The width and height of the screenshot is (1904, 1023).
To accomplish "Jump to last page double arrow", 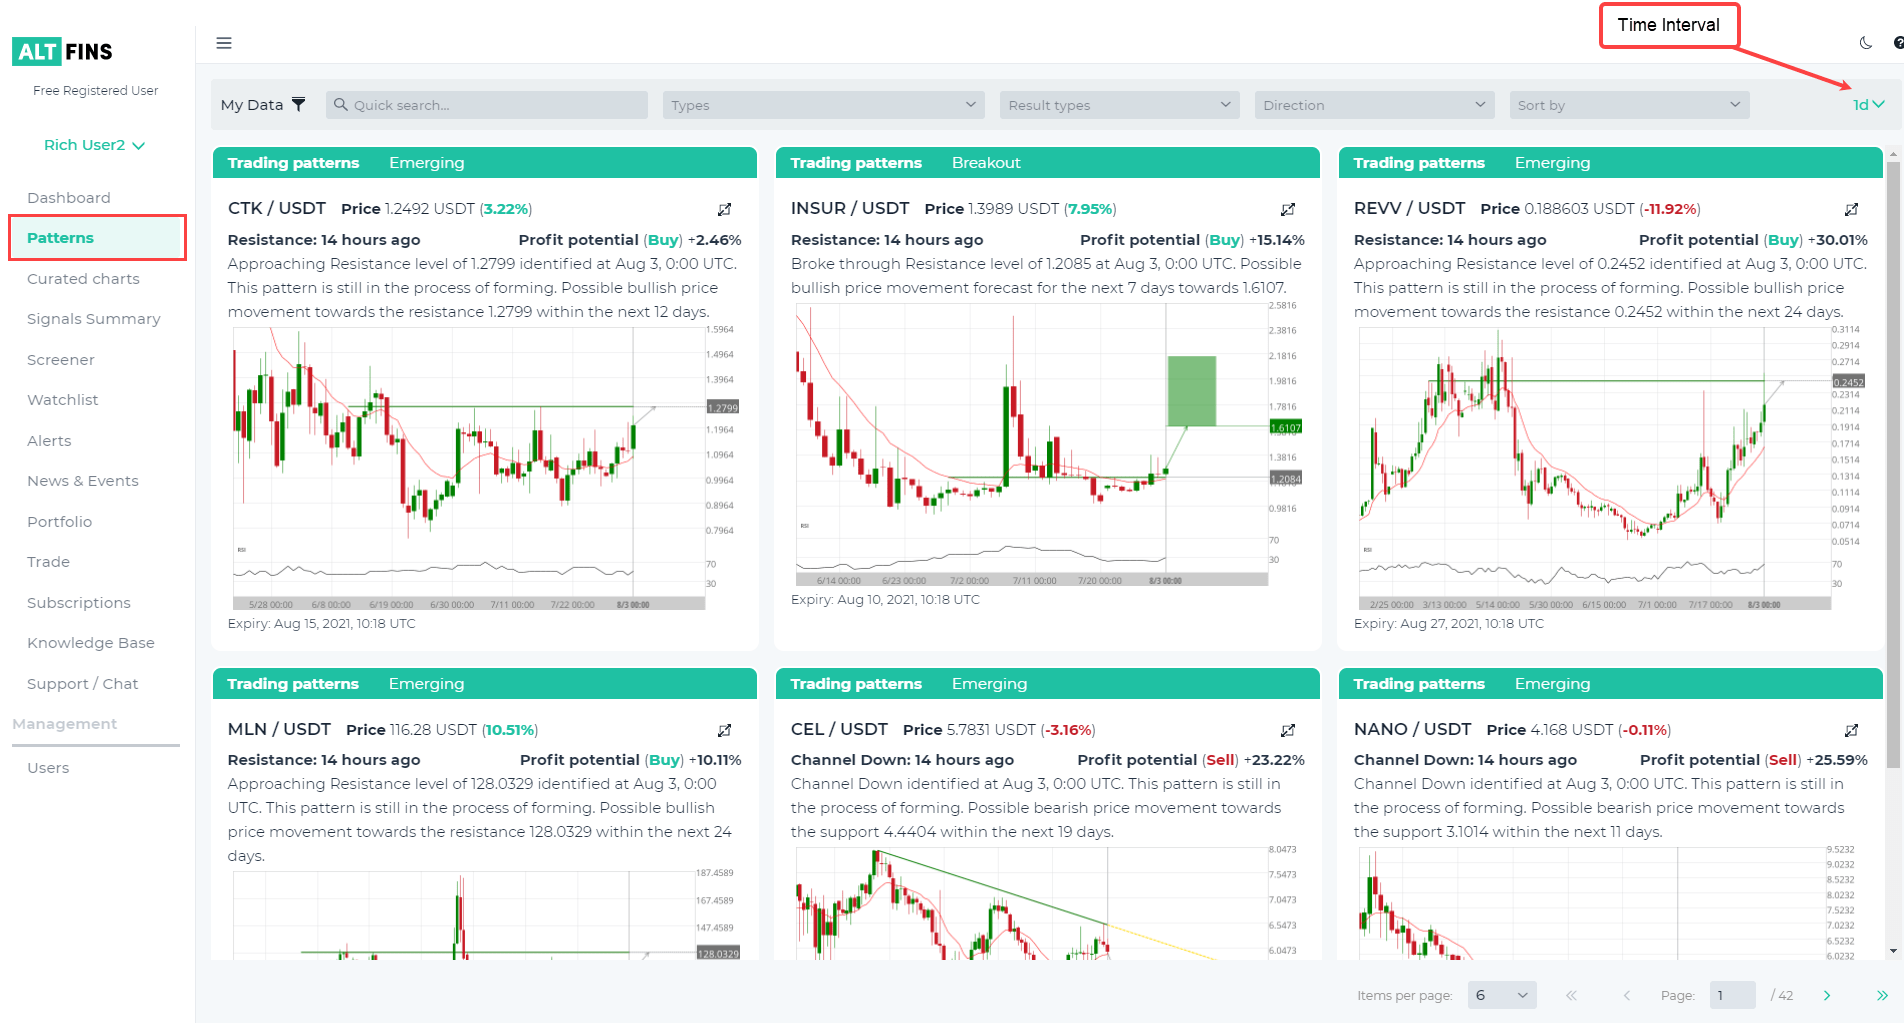I will (x=1882, y=995).
